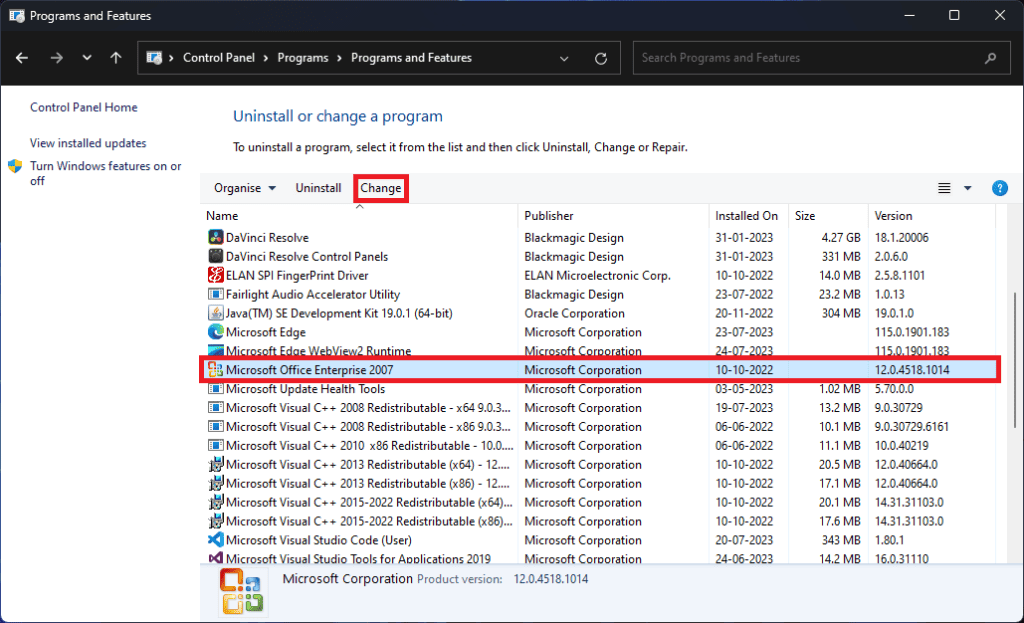Image resolution: width=1024 pixels, height=623 pixels.
Task: Click the shield icon beside Turn Windows features
Action: click(13, 167)
